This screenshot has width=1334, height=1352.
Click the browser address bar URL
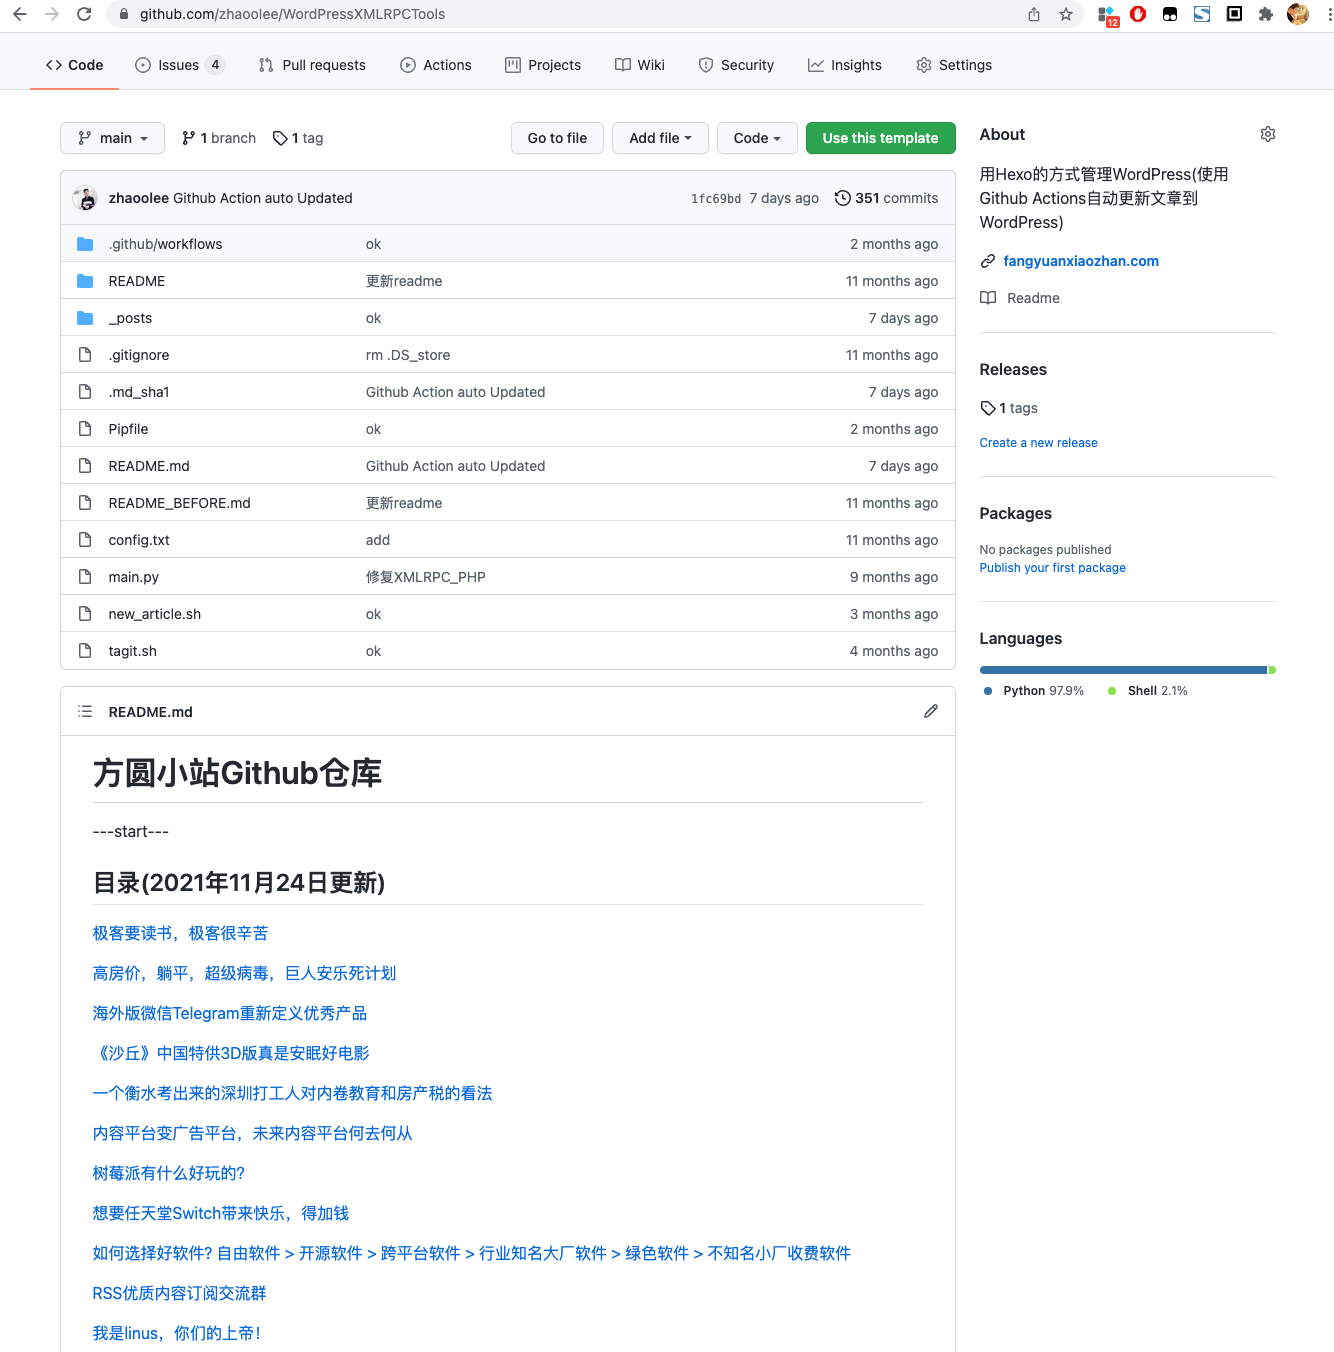coord(292,14)
